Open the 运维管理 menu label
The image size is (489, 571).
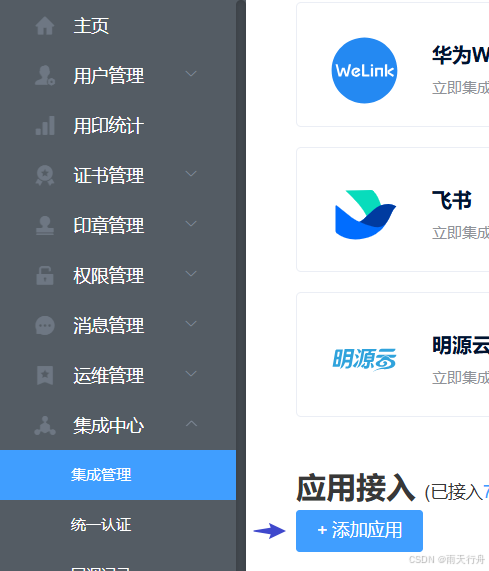point(109,375)
